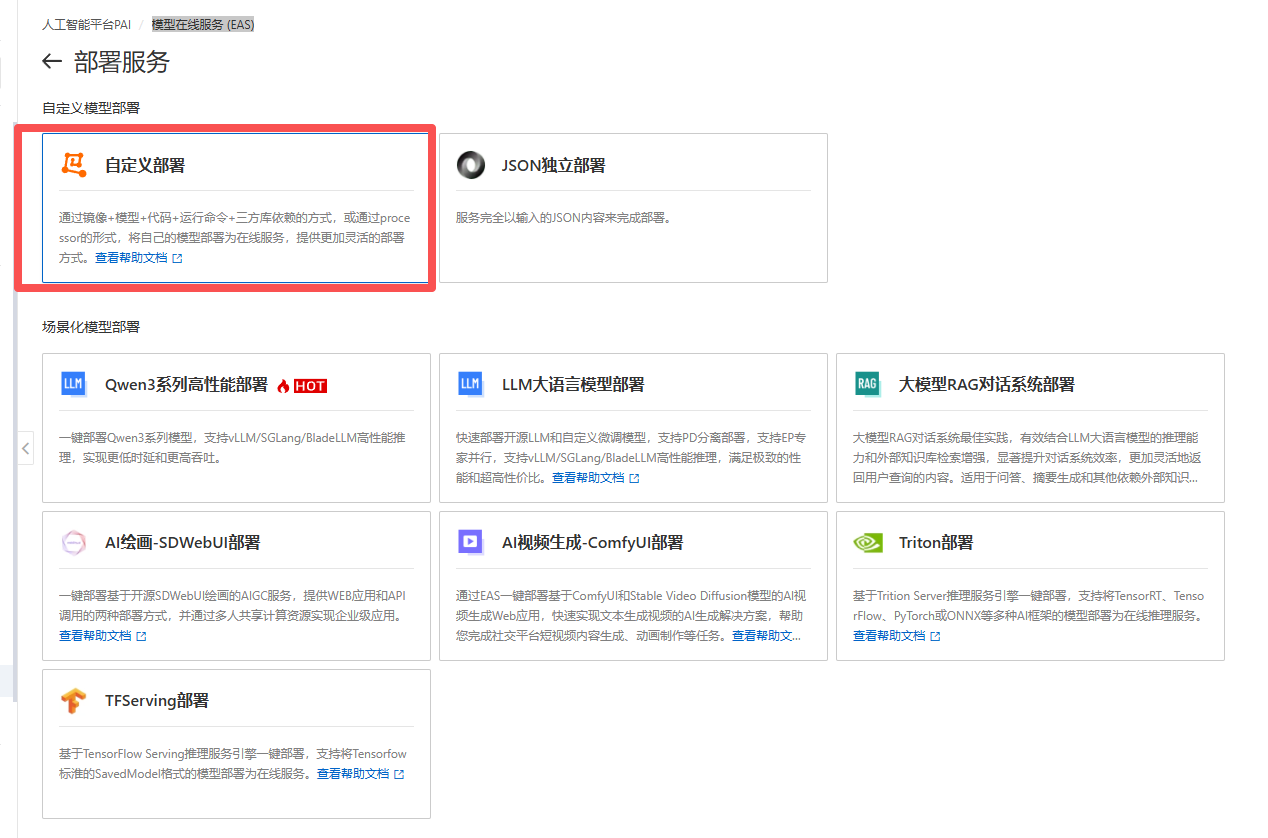The height and width of the screenshot is (838, 1268).
Task: Click description starting 通过镜像+模型+代码
Action: coord(235,237)
